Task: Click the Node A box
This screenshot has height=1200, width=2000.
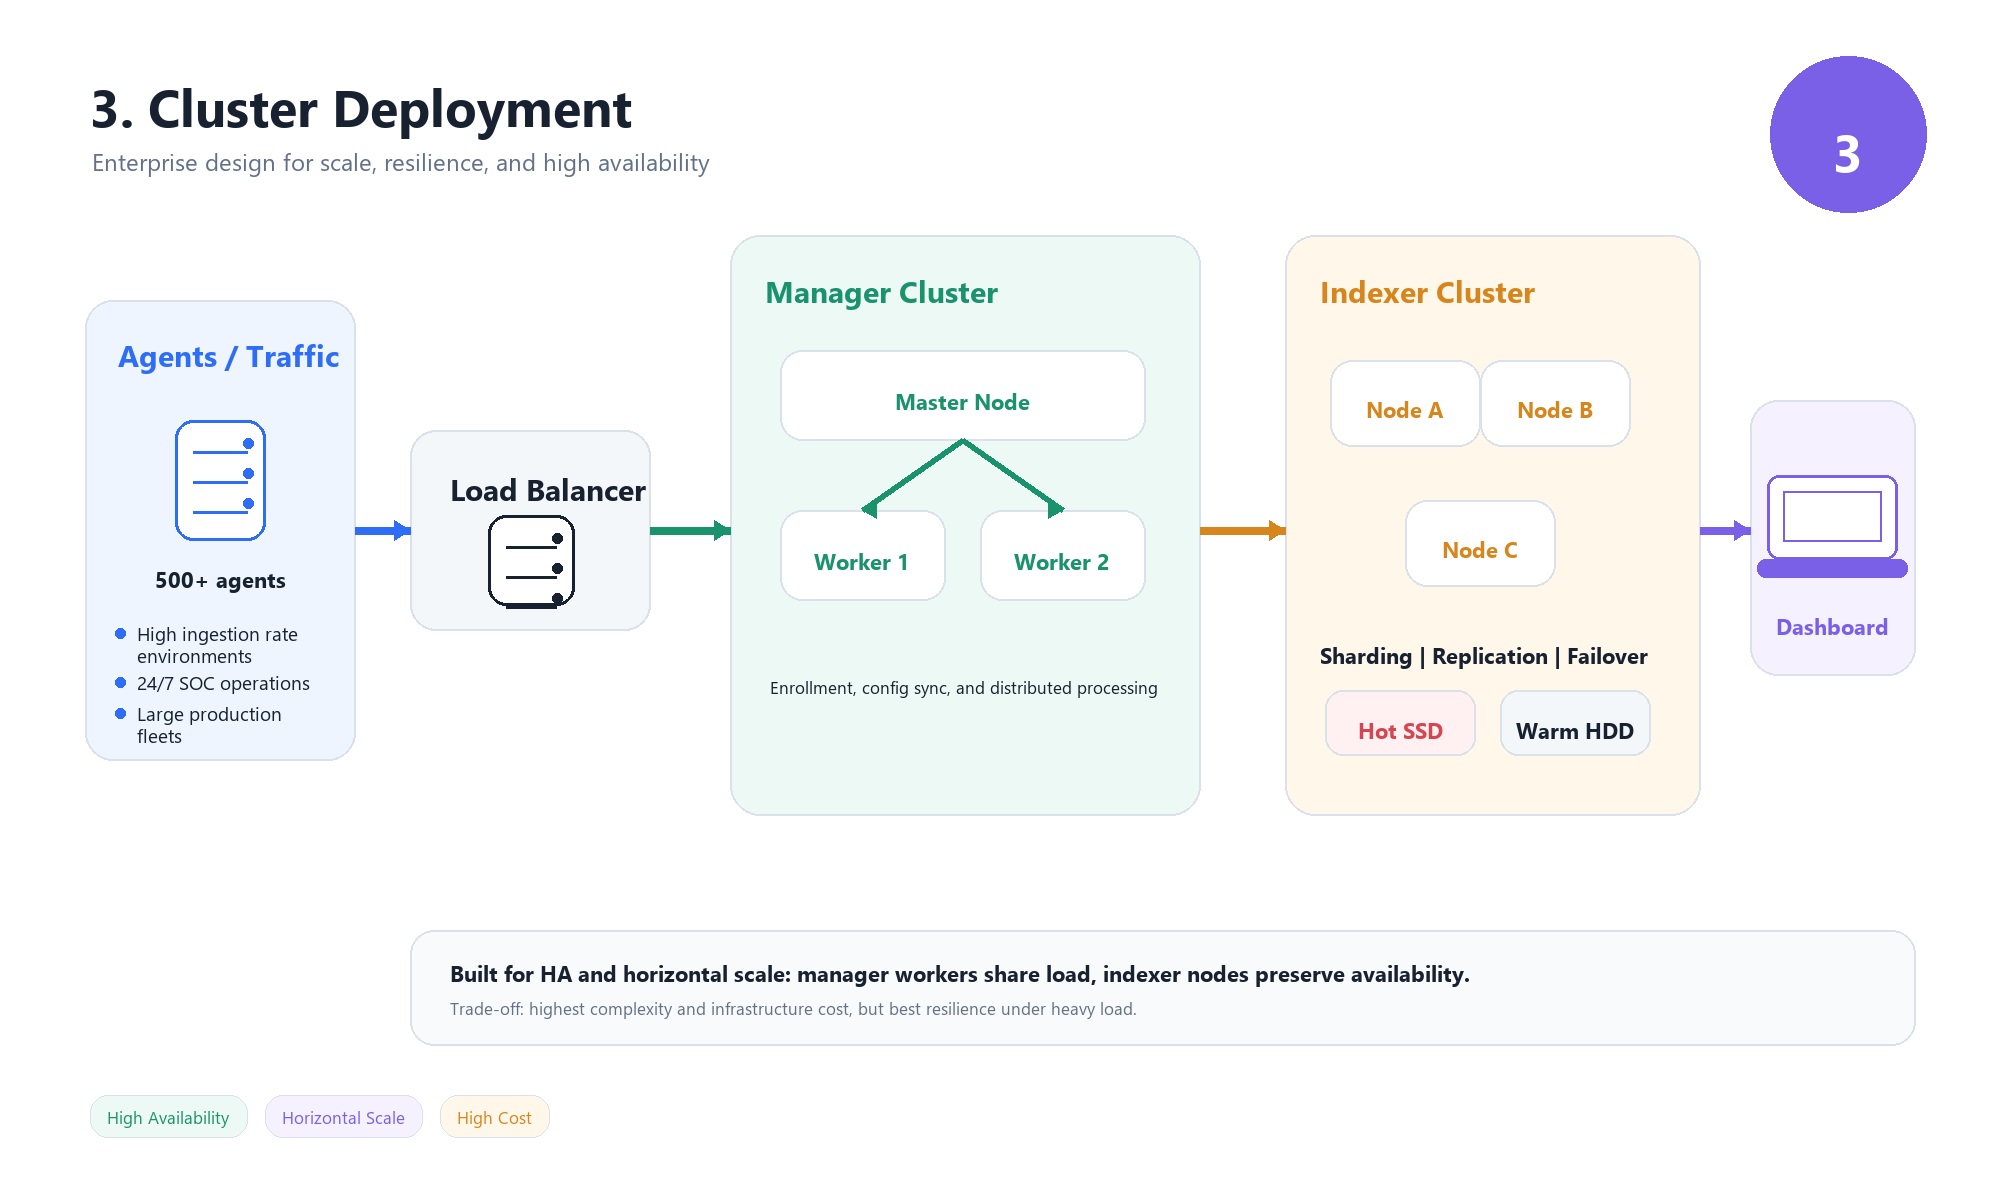Action: pos(1404,404)
